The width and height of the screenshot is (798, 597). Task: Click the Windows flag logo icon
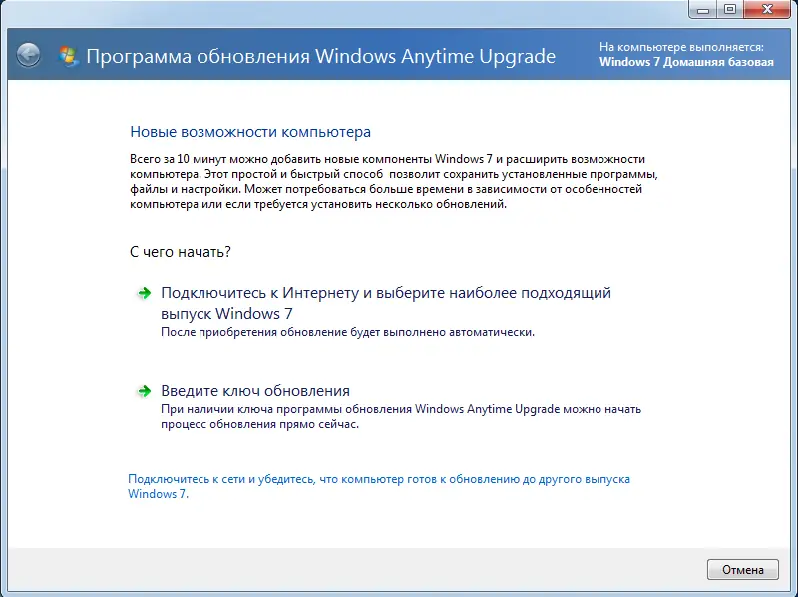pyautogui.click(x=68, y=56)
